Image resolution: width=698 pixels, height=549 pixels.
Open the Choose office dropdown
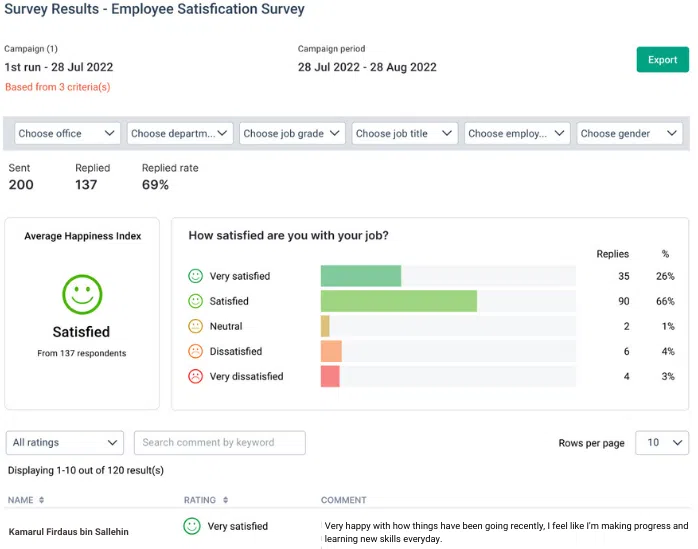67,134
